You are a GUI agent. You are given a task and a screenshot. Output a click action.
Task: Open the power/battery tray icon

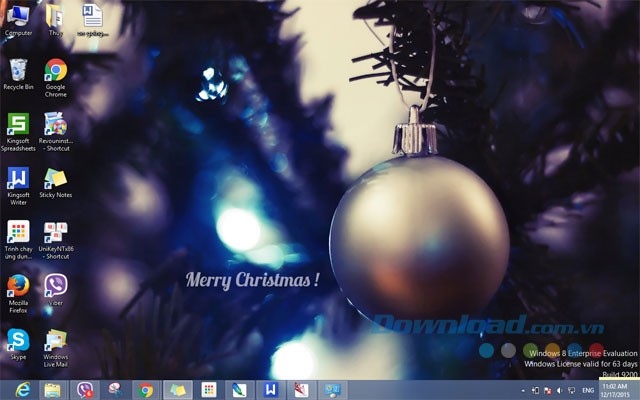536,391
